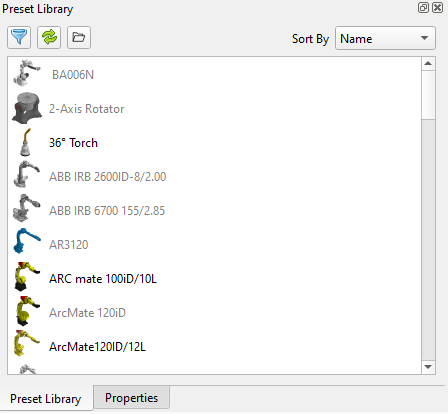Refresh the preset library list
This screenshot has width=448, height=414.
(x=49, y=37)
